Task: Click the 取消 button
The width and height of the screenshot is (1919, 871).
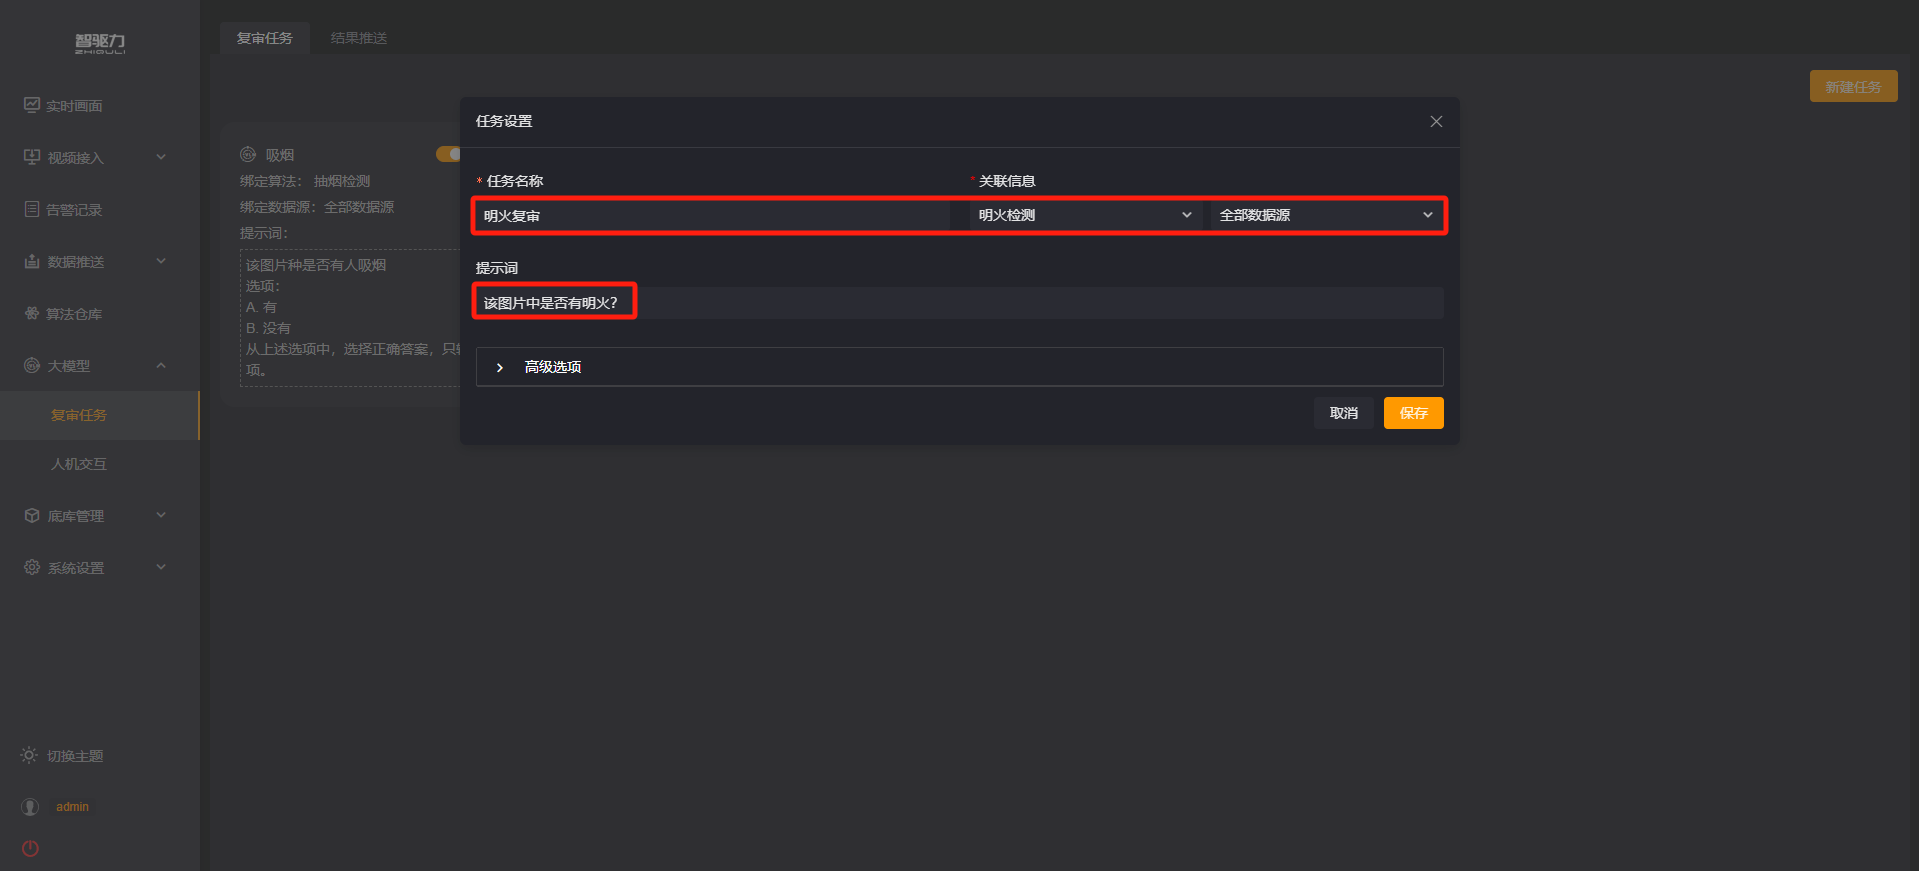Action: 1343,413
